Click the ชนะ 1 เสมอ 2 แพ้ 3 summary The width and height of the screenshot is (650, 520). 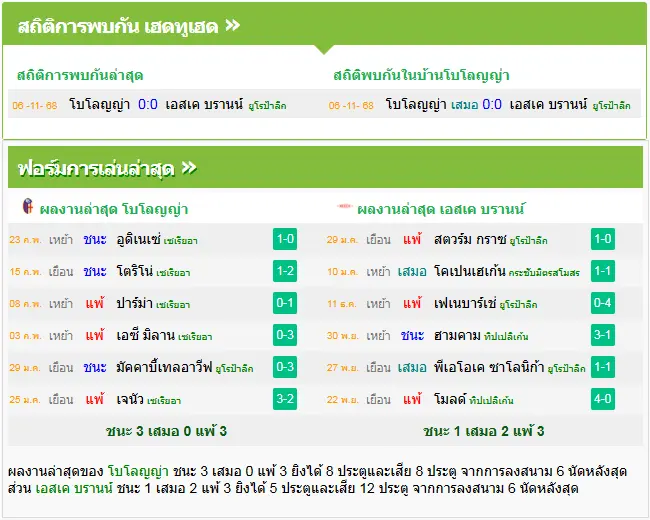coord(484,431)
